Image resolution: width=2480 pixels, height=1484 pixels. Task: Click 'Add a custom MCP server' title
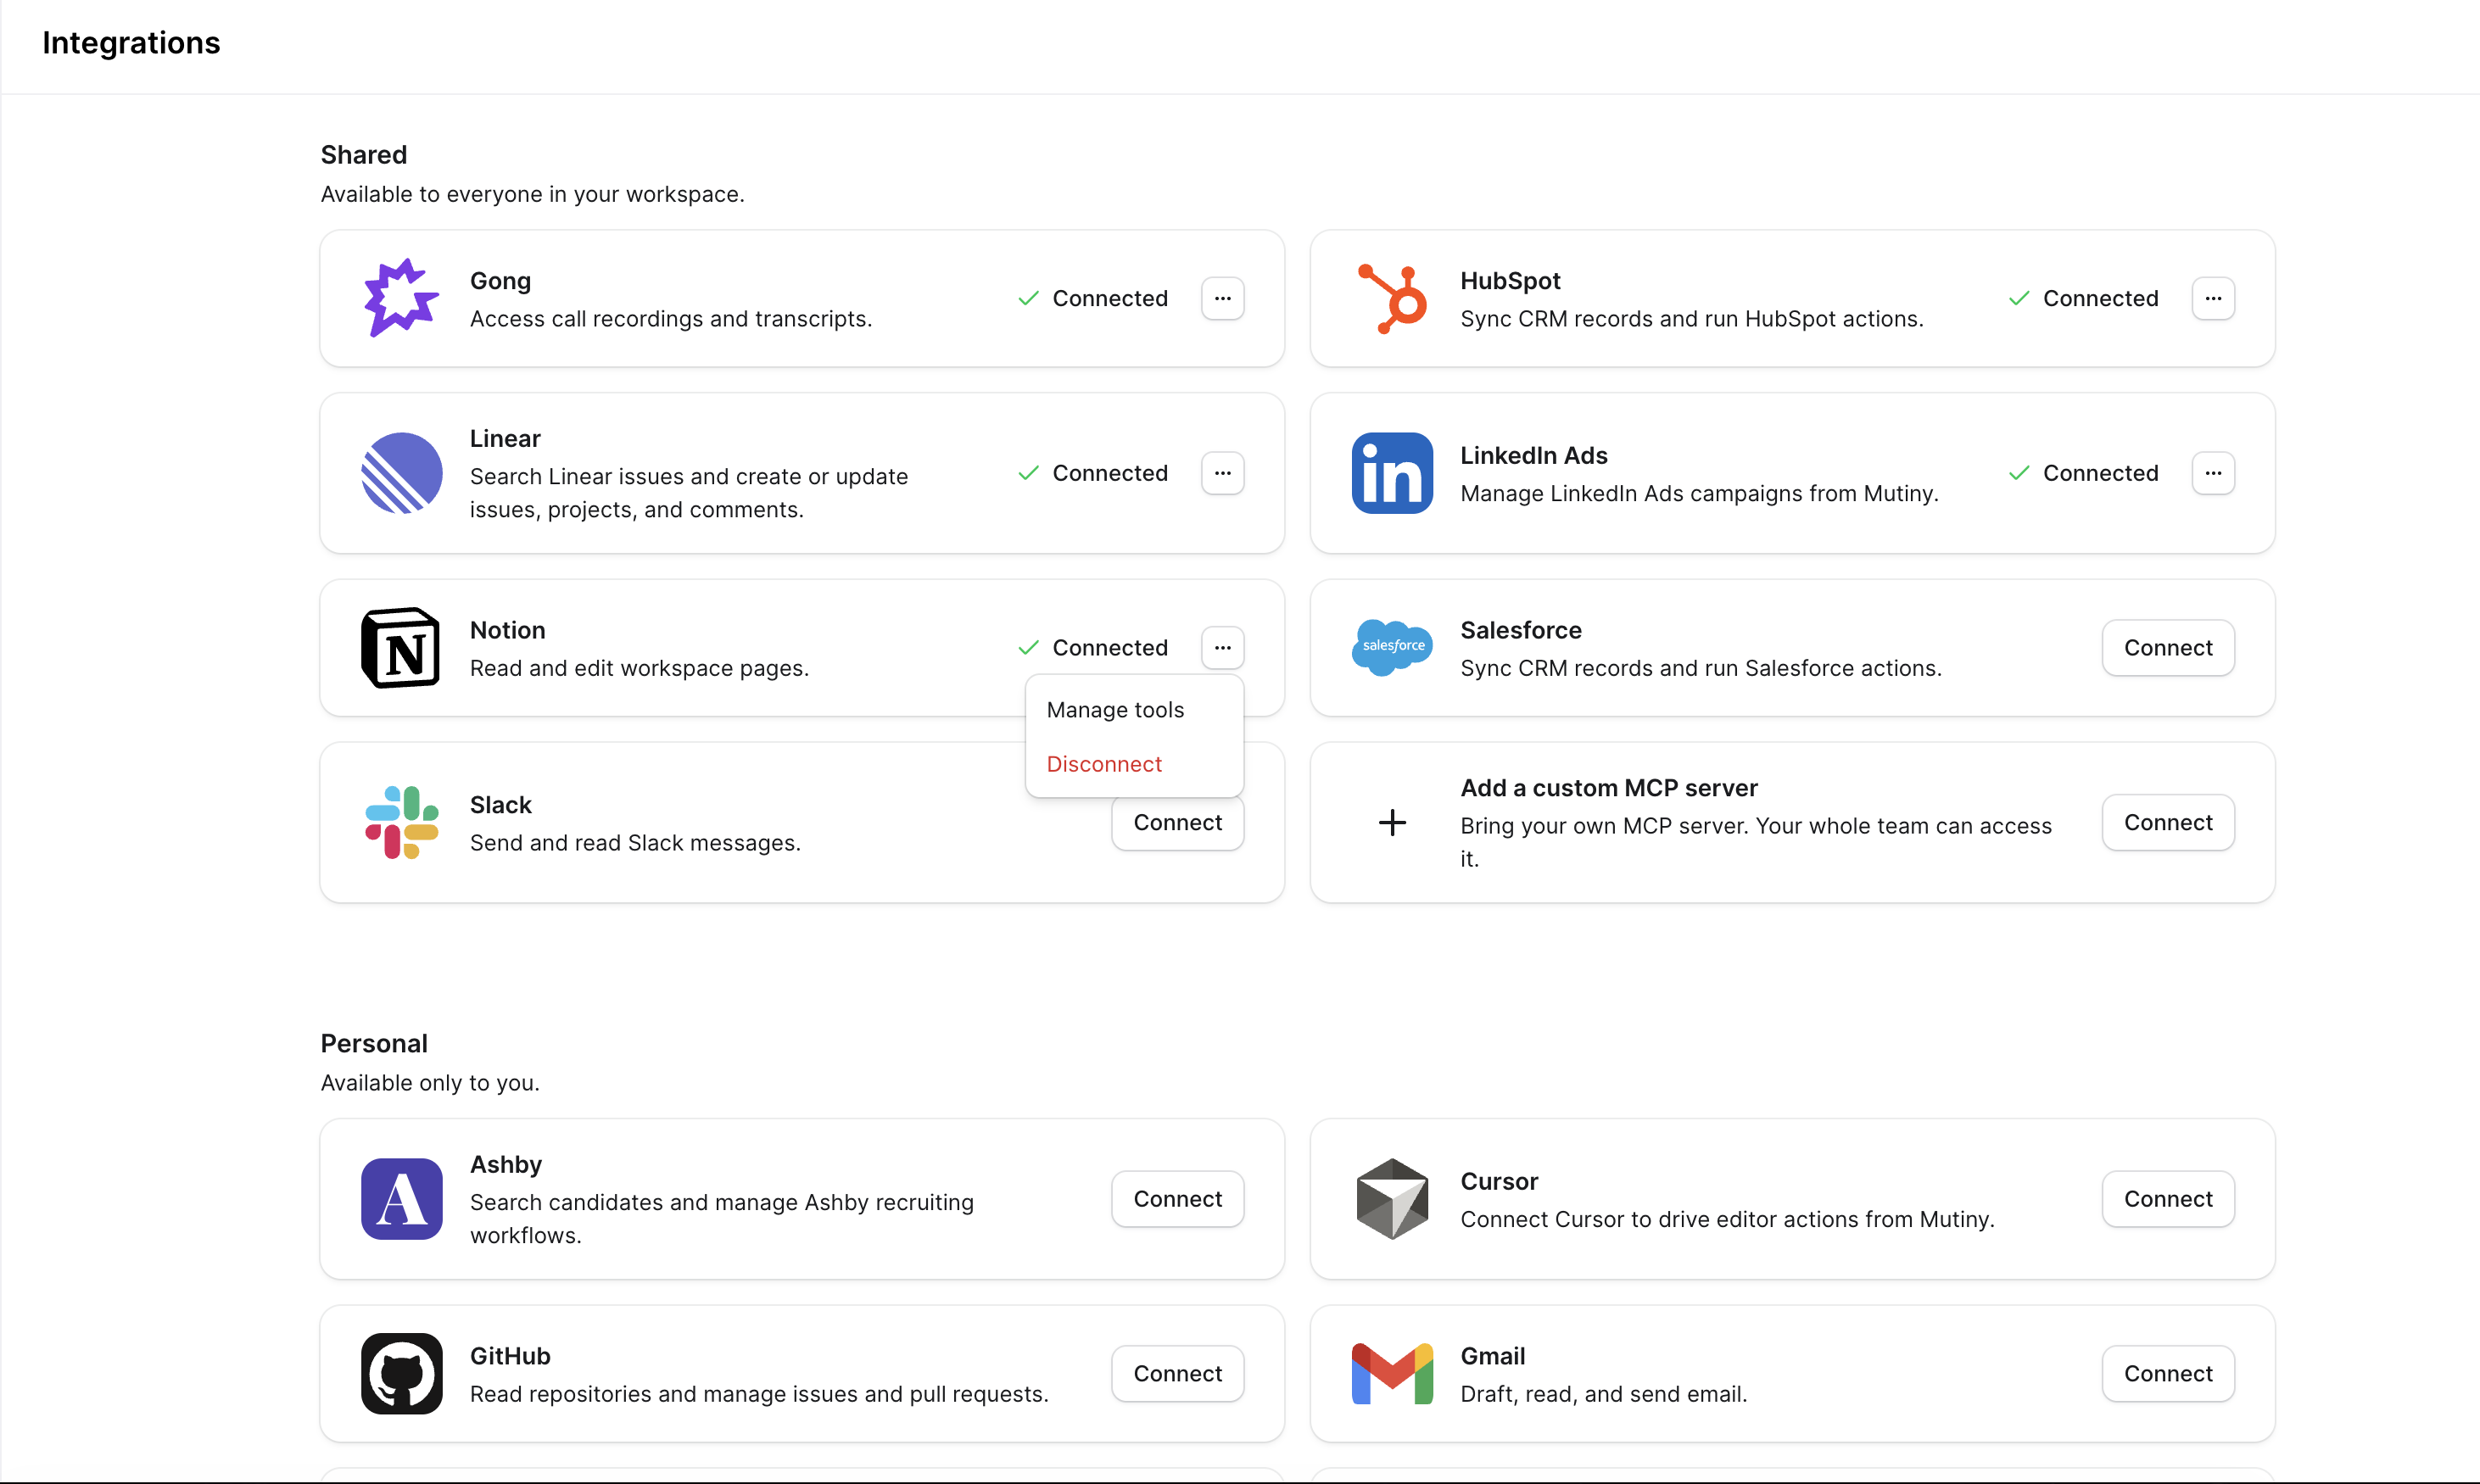[x=1609, y=788]
